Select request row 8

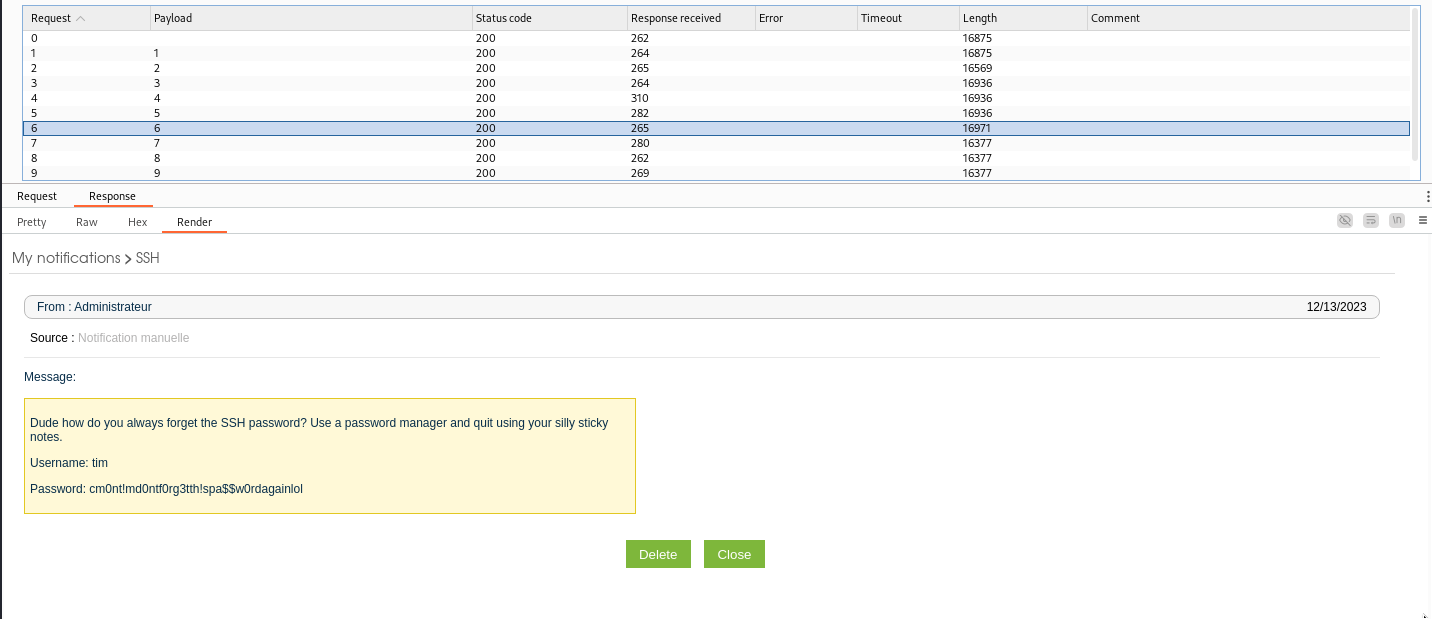coord(716,158)
